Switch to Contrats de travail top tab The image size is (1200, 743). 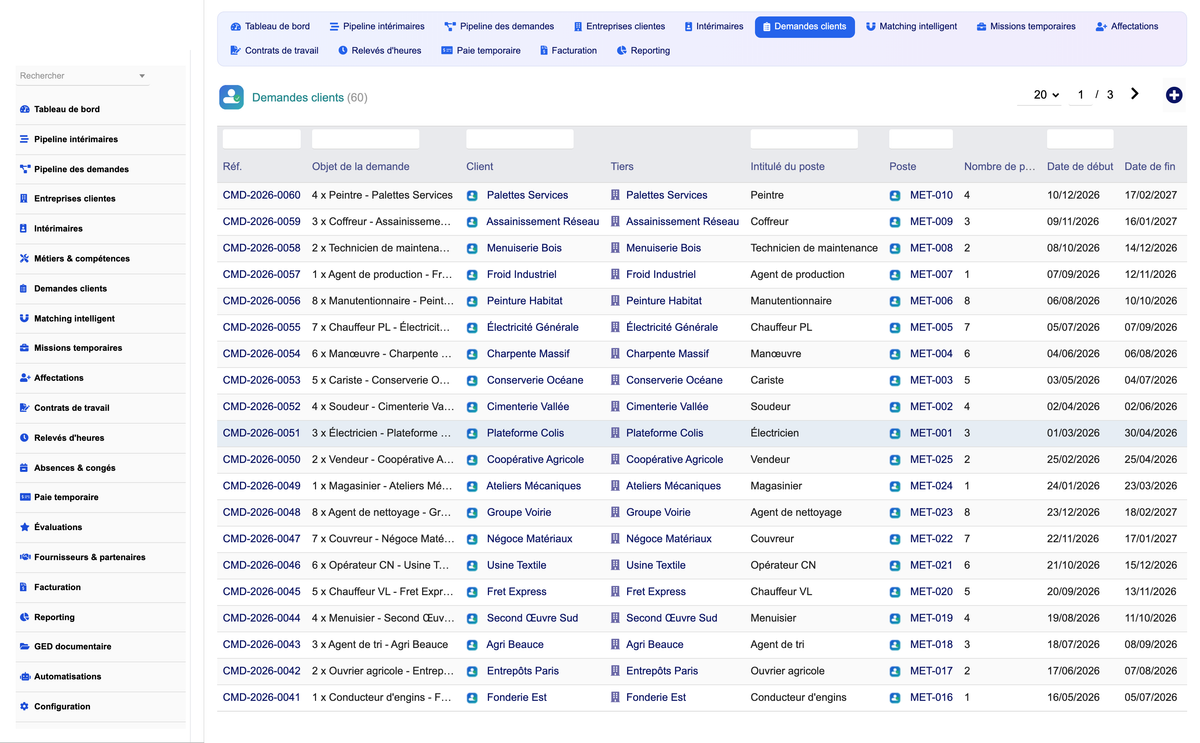(274, 50)
